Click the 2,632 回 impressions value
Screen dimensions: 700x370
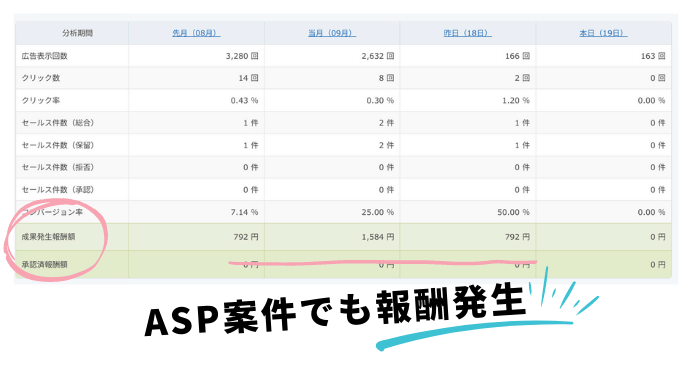click(x=378, y=56)
